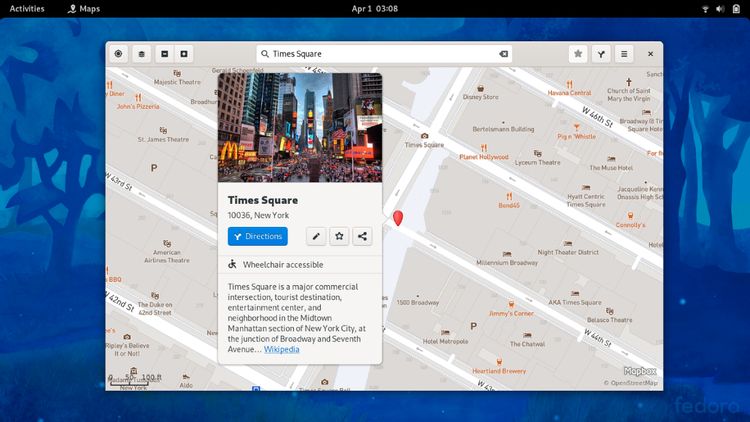Click AKA Times Square hotel label
Image resolution: width=750 pixels, height=422 pixels.
[x=575, y=302]
